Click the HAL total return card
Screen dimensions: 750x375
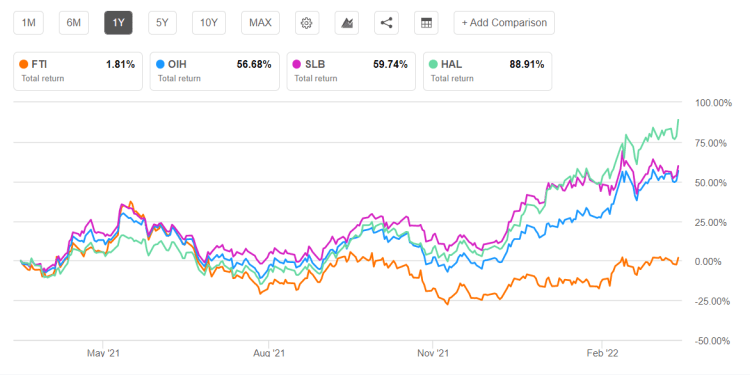pyautogui.click(x=487, y=71)
